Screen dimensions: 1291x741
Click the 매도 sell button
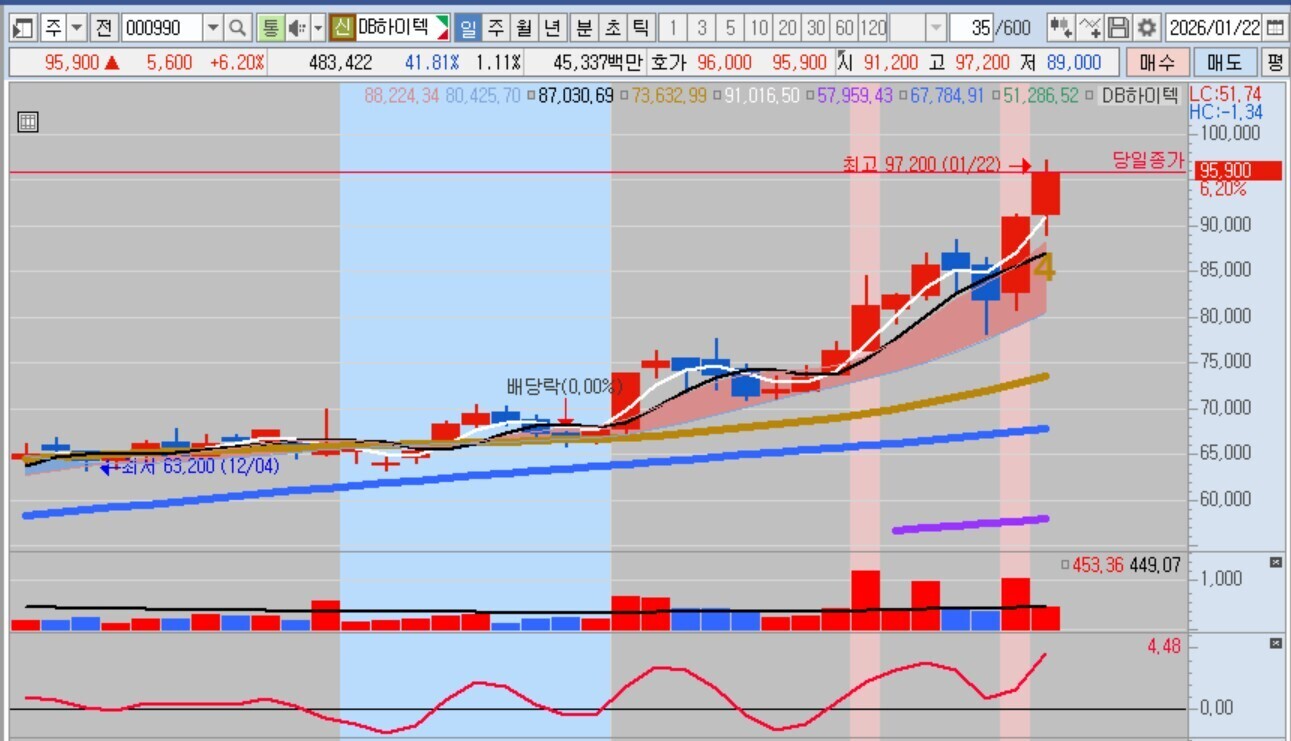[1224, 63]
